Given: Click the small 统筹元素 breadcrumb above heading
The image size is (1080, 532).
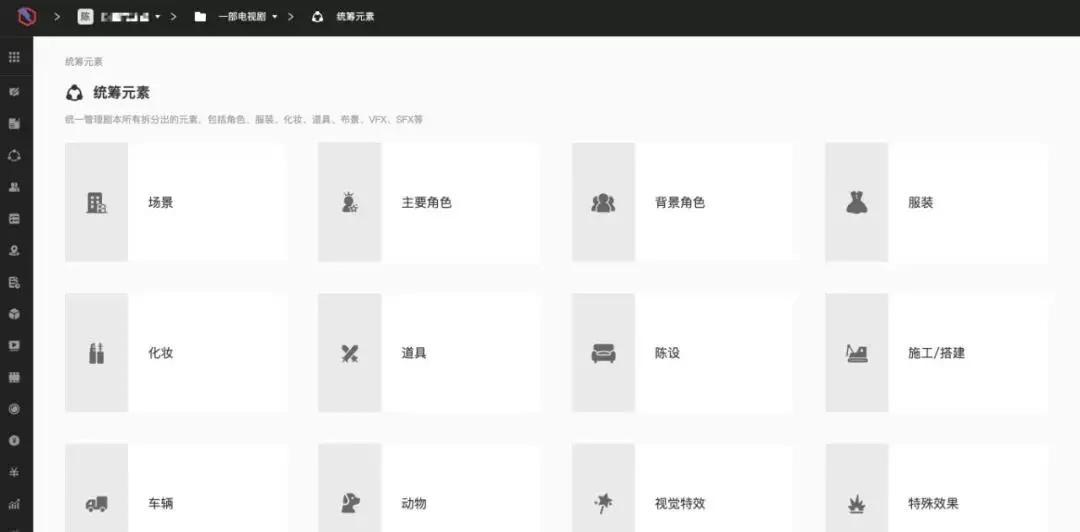Looking at the screenshot, I should [x=84, y=61].
